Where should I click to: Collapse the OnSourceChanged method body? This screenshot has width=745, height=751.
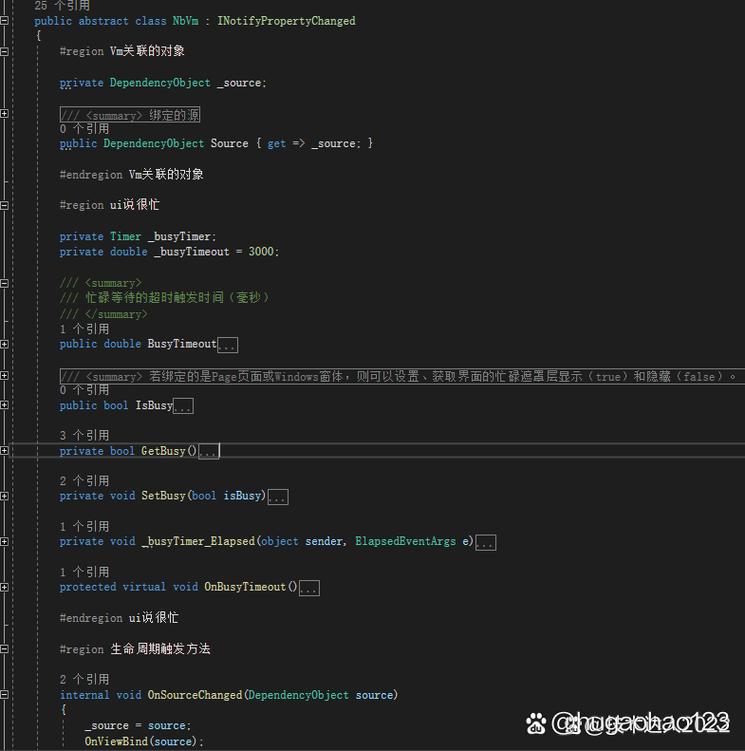tap(4, 694)
